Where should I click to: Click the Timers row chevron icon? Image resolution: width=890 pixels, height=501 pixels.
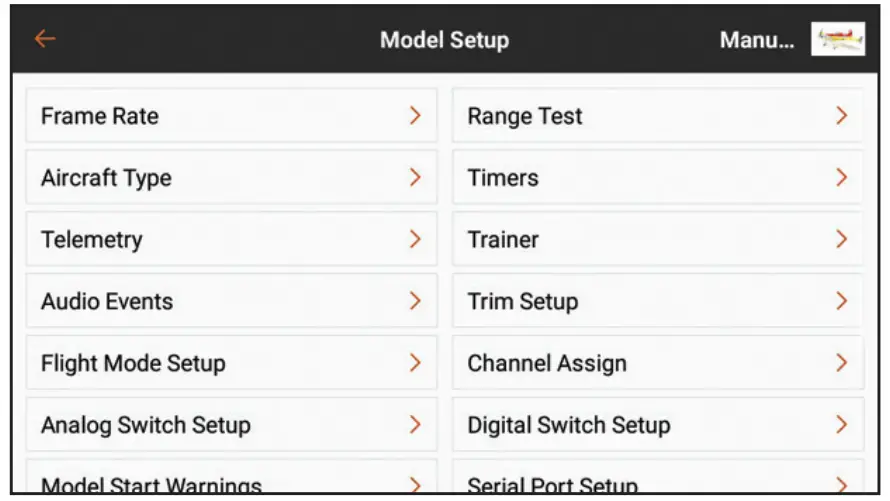tap(841, 178)
